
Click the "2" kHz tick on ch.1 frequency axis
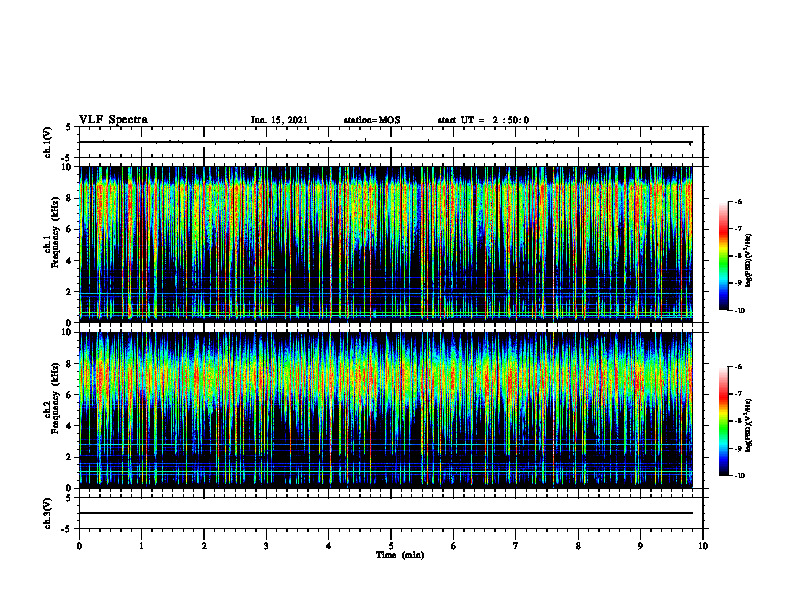tap(70, 292)
